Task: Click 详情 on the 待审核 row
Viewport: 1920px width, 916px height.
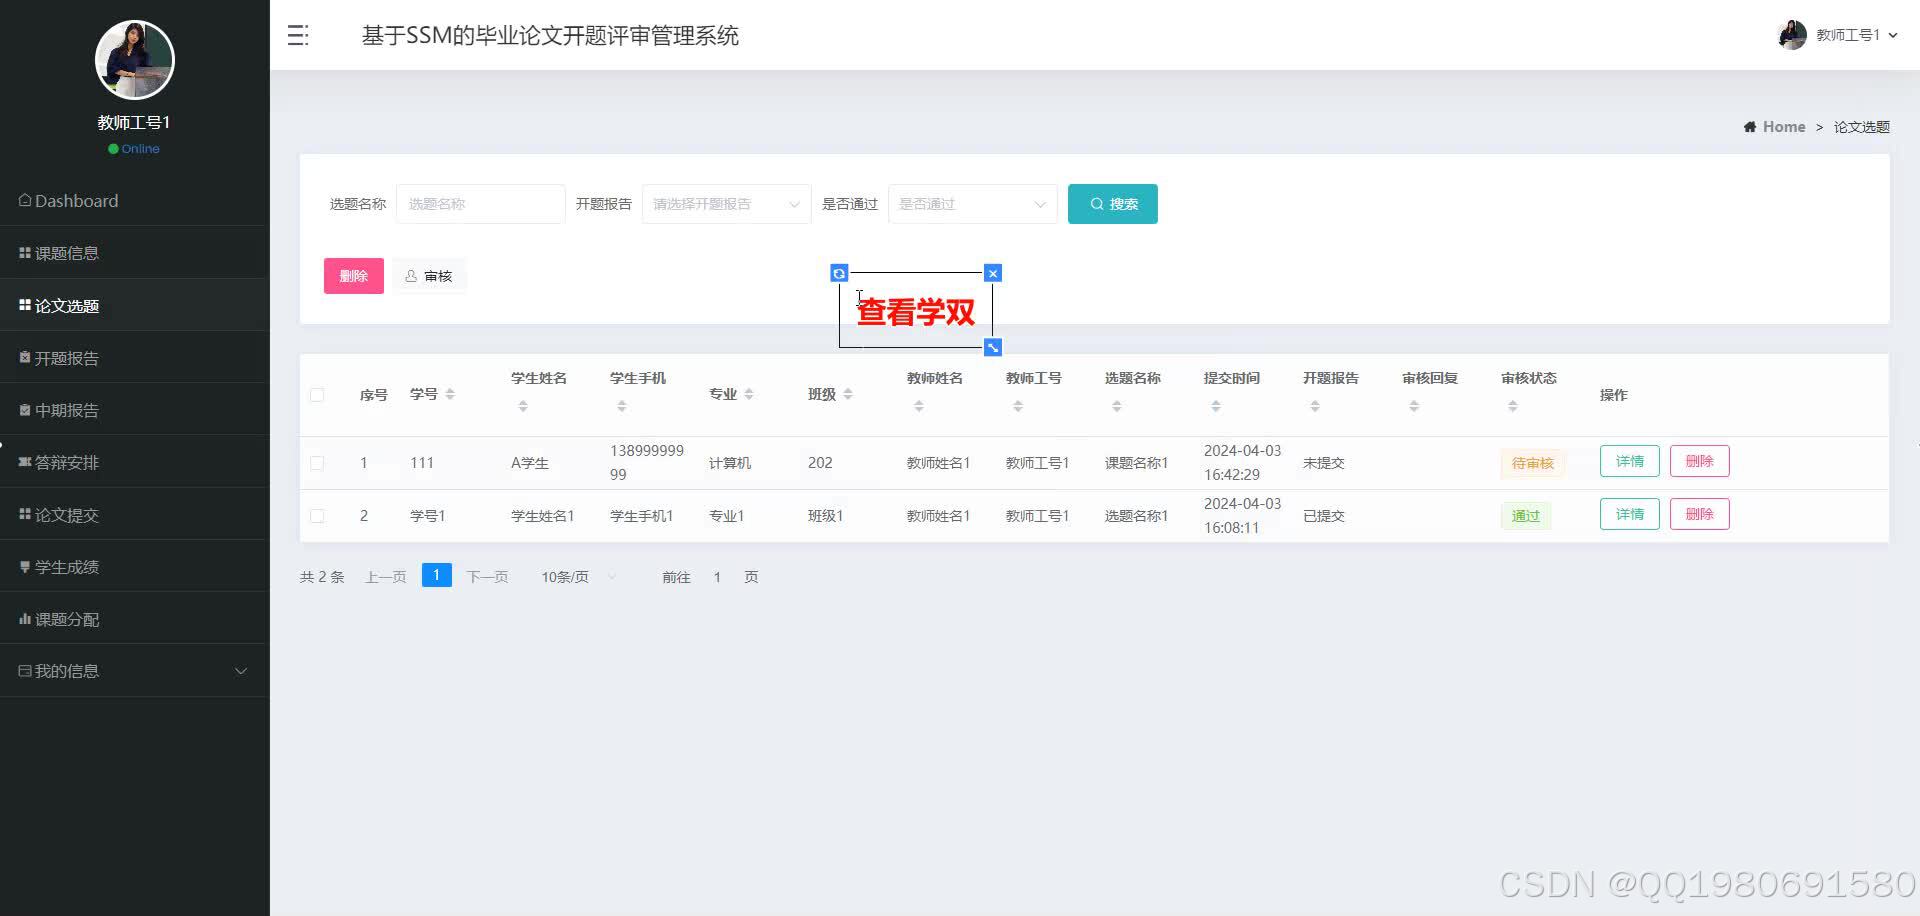Action: click(x=1629, y=461)
